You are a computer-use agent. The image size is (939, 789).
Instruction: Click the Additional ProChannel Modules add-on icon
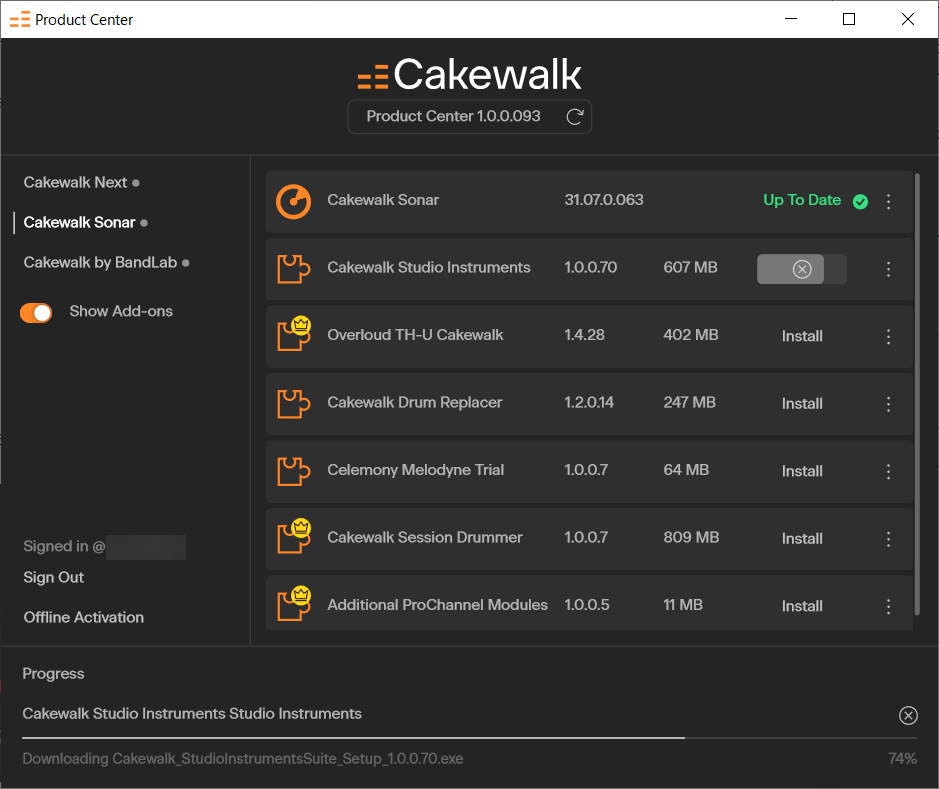point(293,603)
